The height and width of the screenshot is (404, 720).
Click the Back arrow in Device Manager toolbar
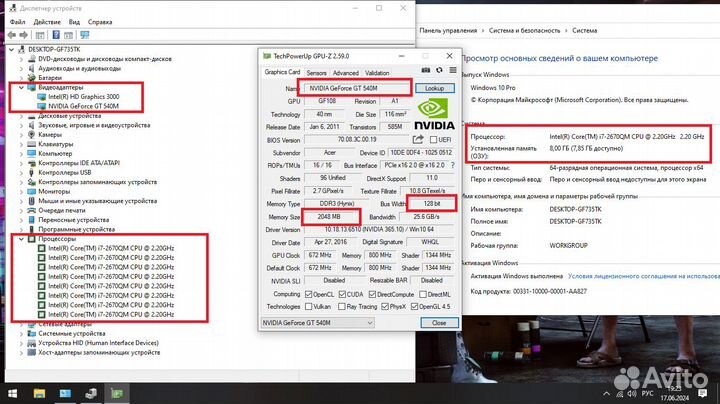12,35
